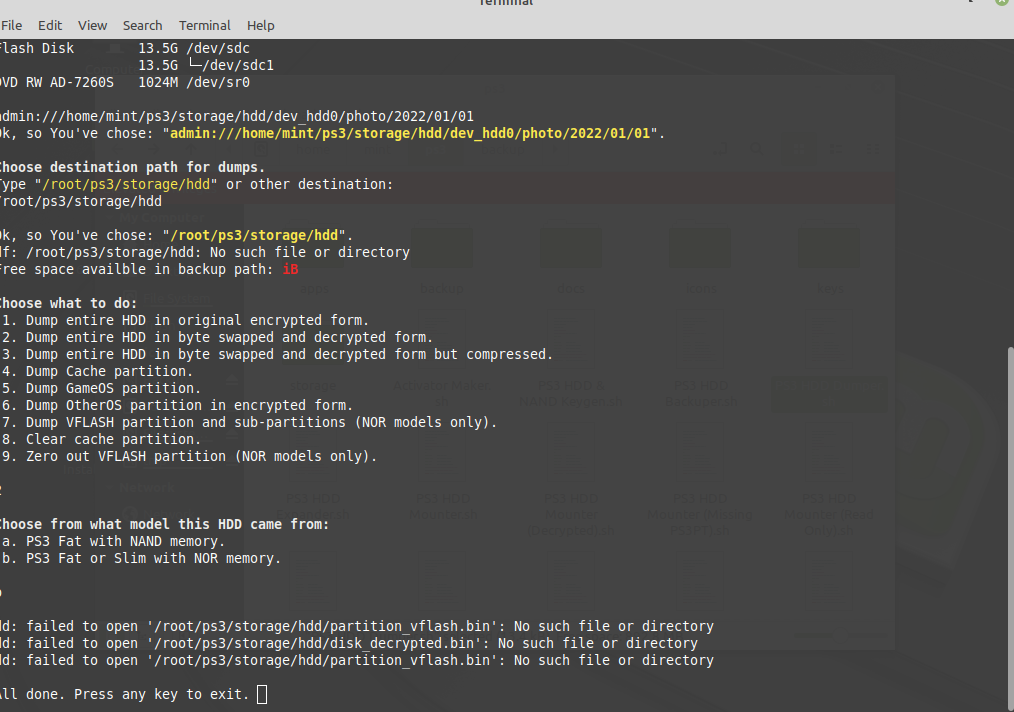This screenshot has width=1014, height=712.
Task: Click 'Choose from what model this HDD came from:'
Action: (164, 524)
